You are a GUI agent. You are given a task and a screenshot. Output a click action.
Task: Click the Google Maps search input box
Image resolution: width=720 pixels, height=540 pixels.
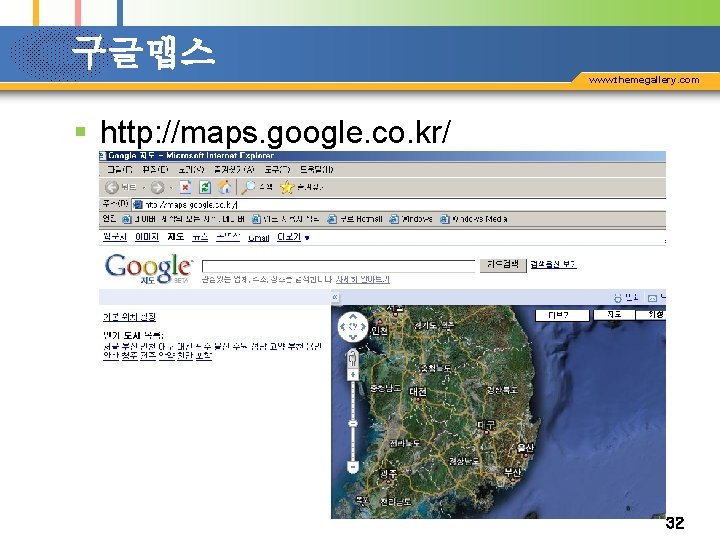click(x=339, y=266)
